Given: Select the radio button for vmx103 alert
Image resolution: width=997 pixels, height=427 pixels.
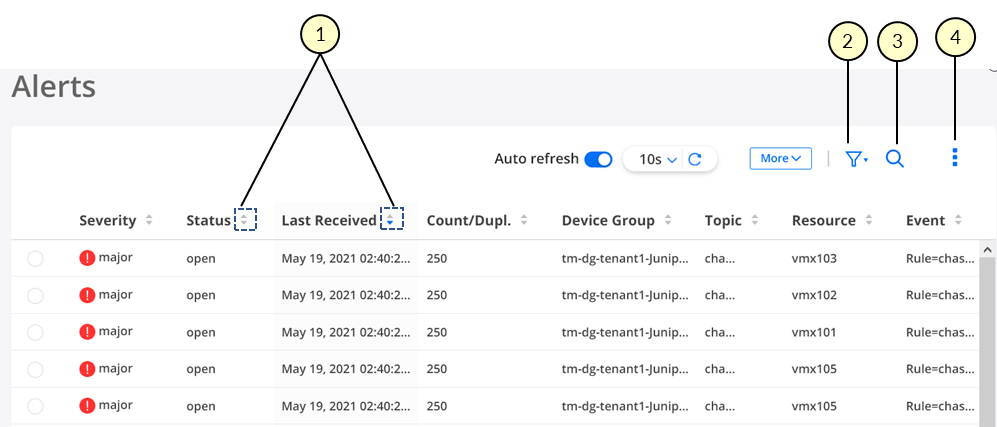Looking at the screenshot, I should pyautogui.click(x=35, y=259).
